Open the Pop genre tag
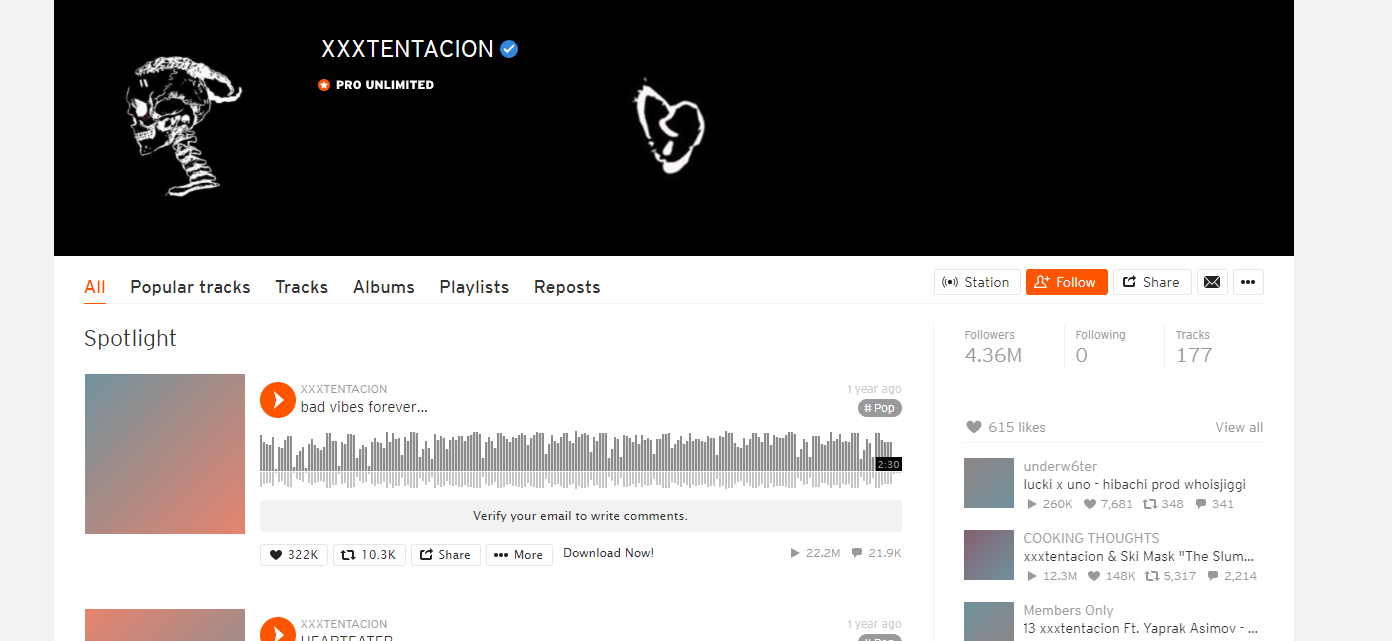Image resolution: width=1392 pixels, height=641 pixels. pos(880,408)
